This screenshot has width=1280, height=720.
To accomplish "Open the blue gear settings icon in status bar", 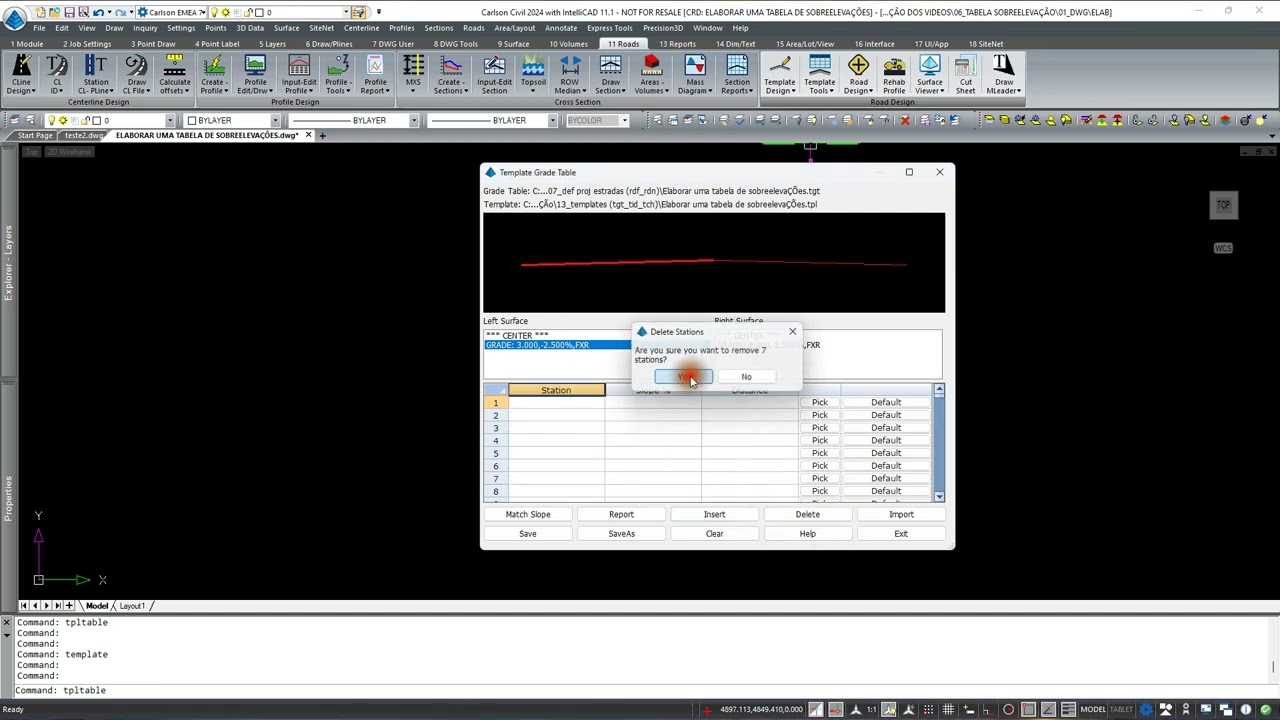I will tap(1147, 710).
